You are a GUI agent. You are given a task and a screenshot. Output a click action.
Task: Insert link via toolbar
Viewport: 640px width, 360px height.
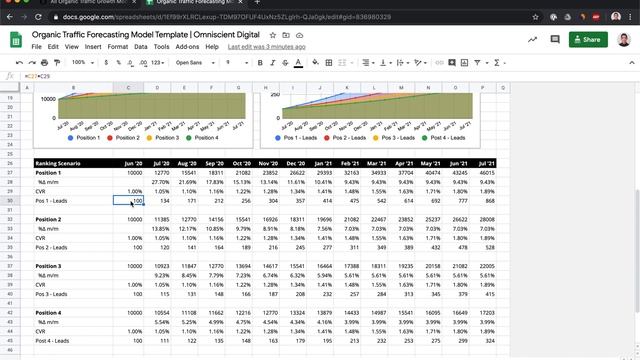[x=439, y=62]
